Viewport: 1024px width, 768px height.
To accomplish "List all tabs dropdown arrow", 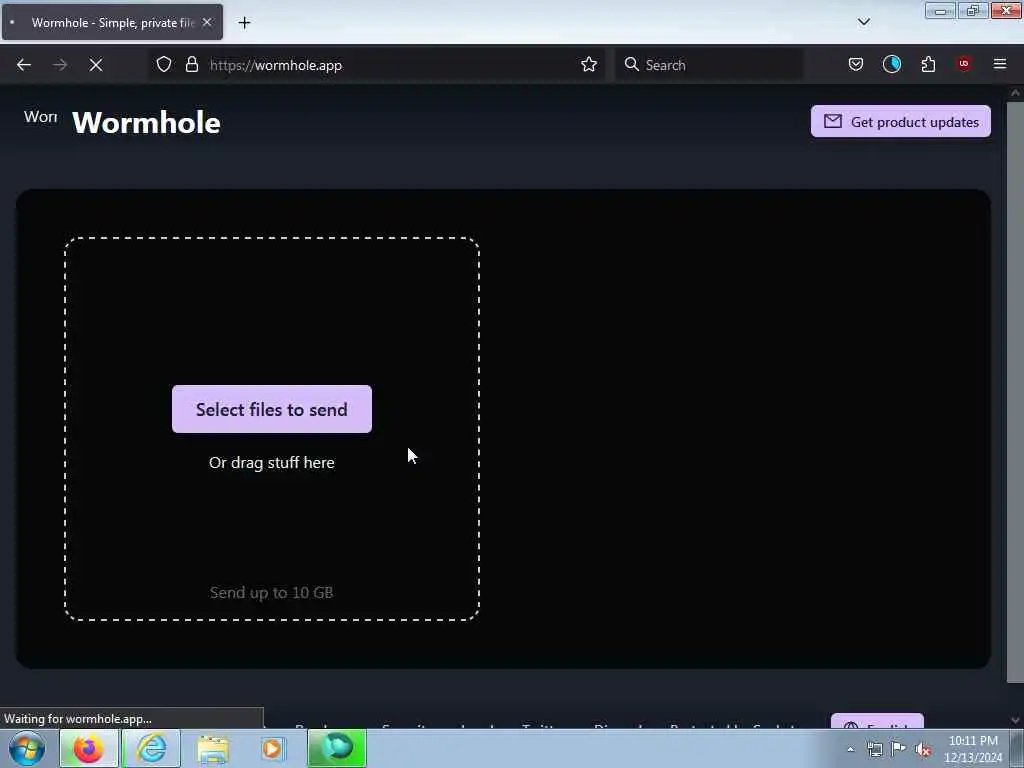I will [x=863, y=22].
